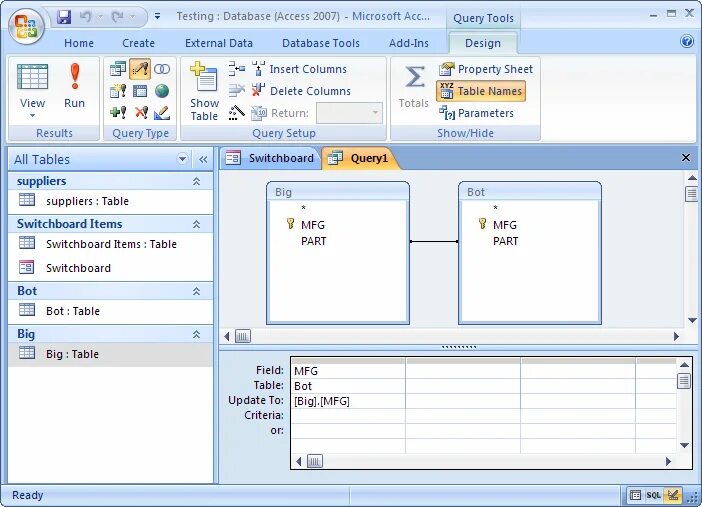702x507 pixels.
Task: Click the Update To cell [Big].[MFG]
Action: (348, 401)
